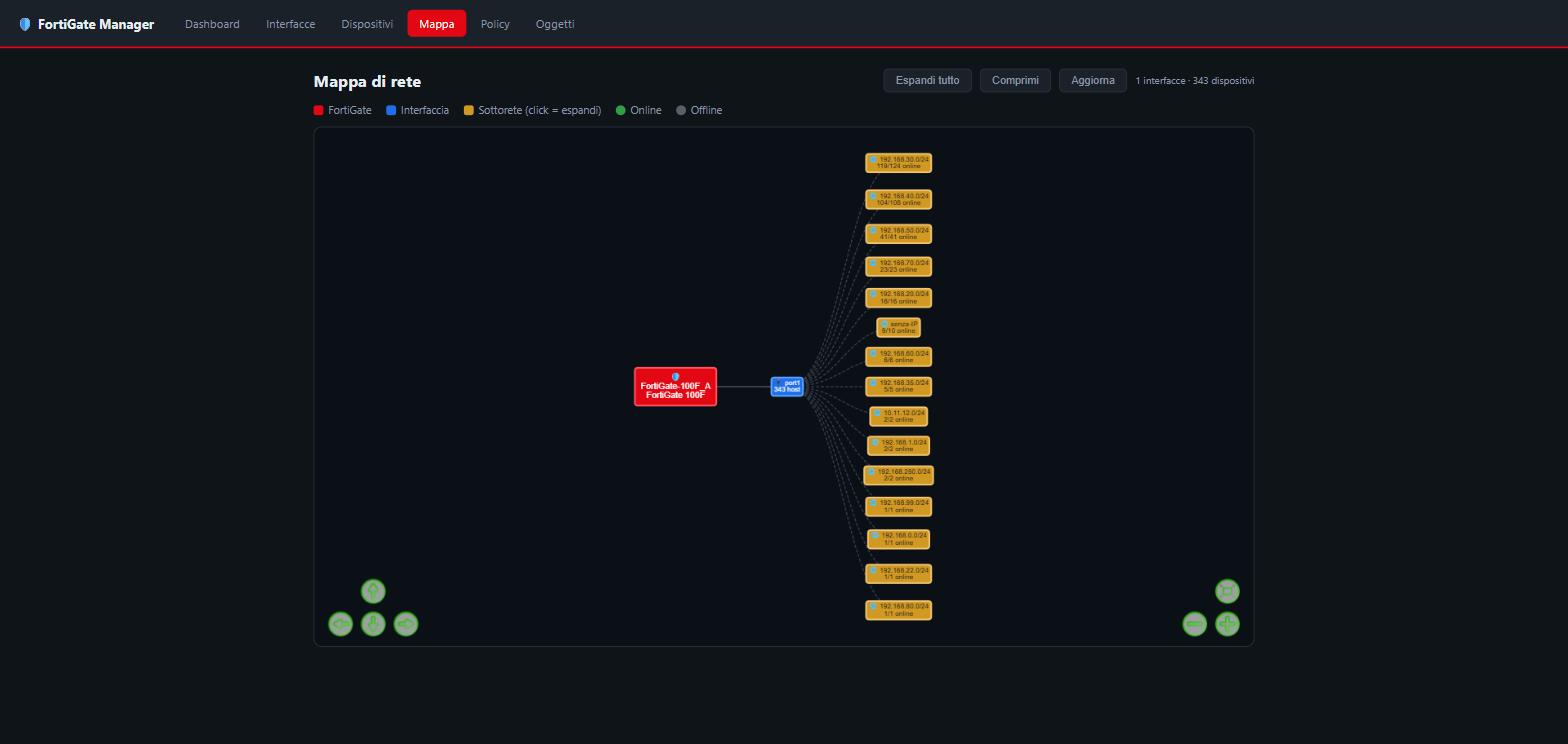This screenshot has height=744, width=1568.
Task: Expand subnet 192.168.22.0/24
Action: coord(898,574)
